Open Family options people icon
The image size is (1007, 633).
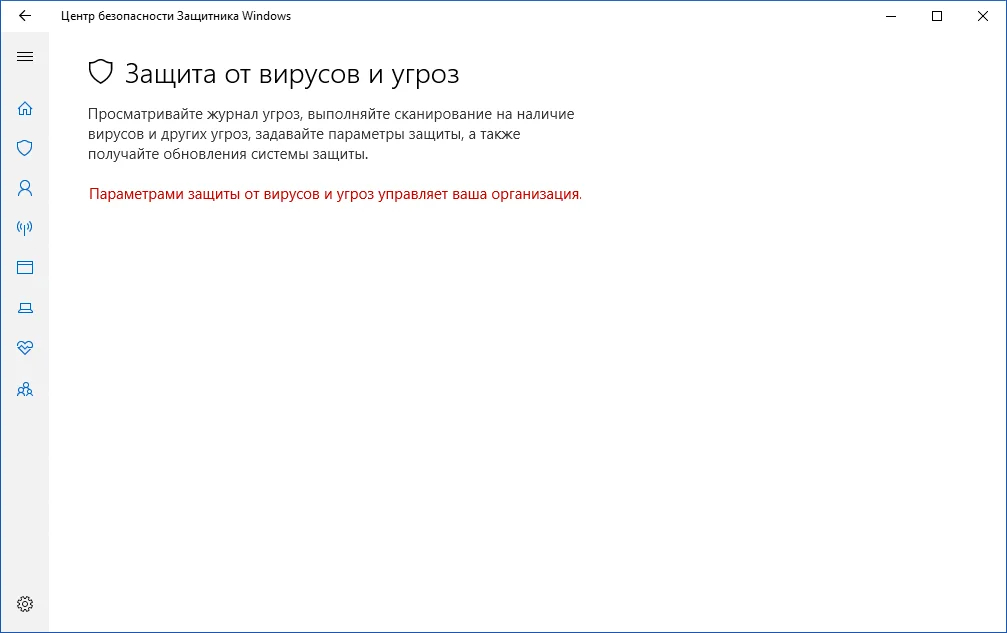(25, 389)
